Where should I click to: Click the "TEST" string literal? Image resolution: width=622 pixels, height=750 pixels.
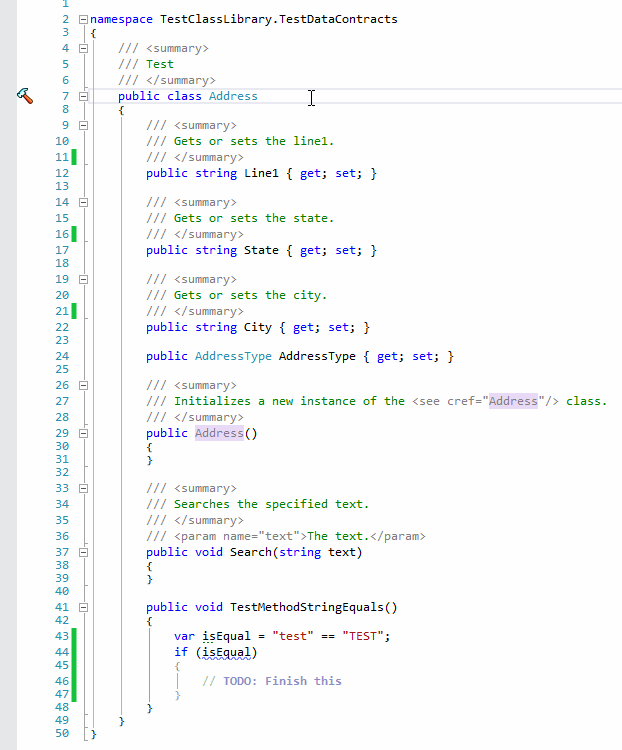(x=363, y=636)
